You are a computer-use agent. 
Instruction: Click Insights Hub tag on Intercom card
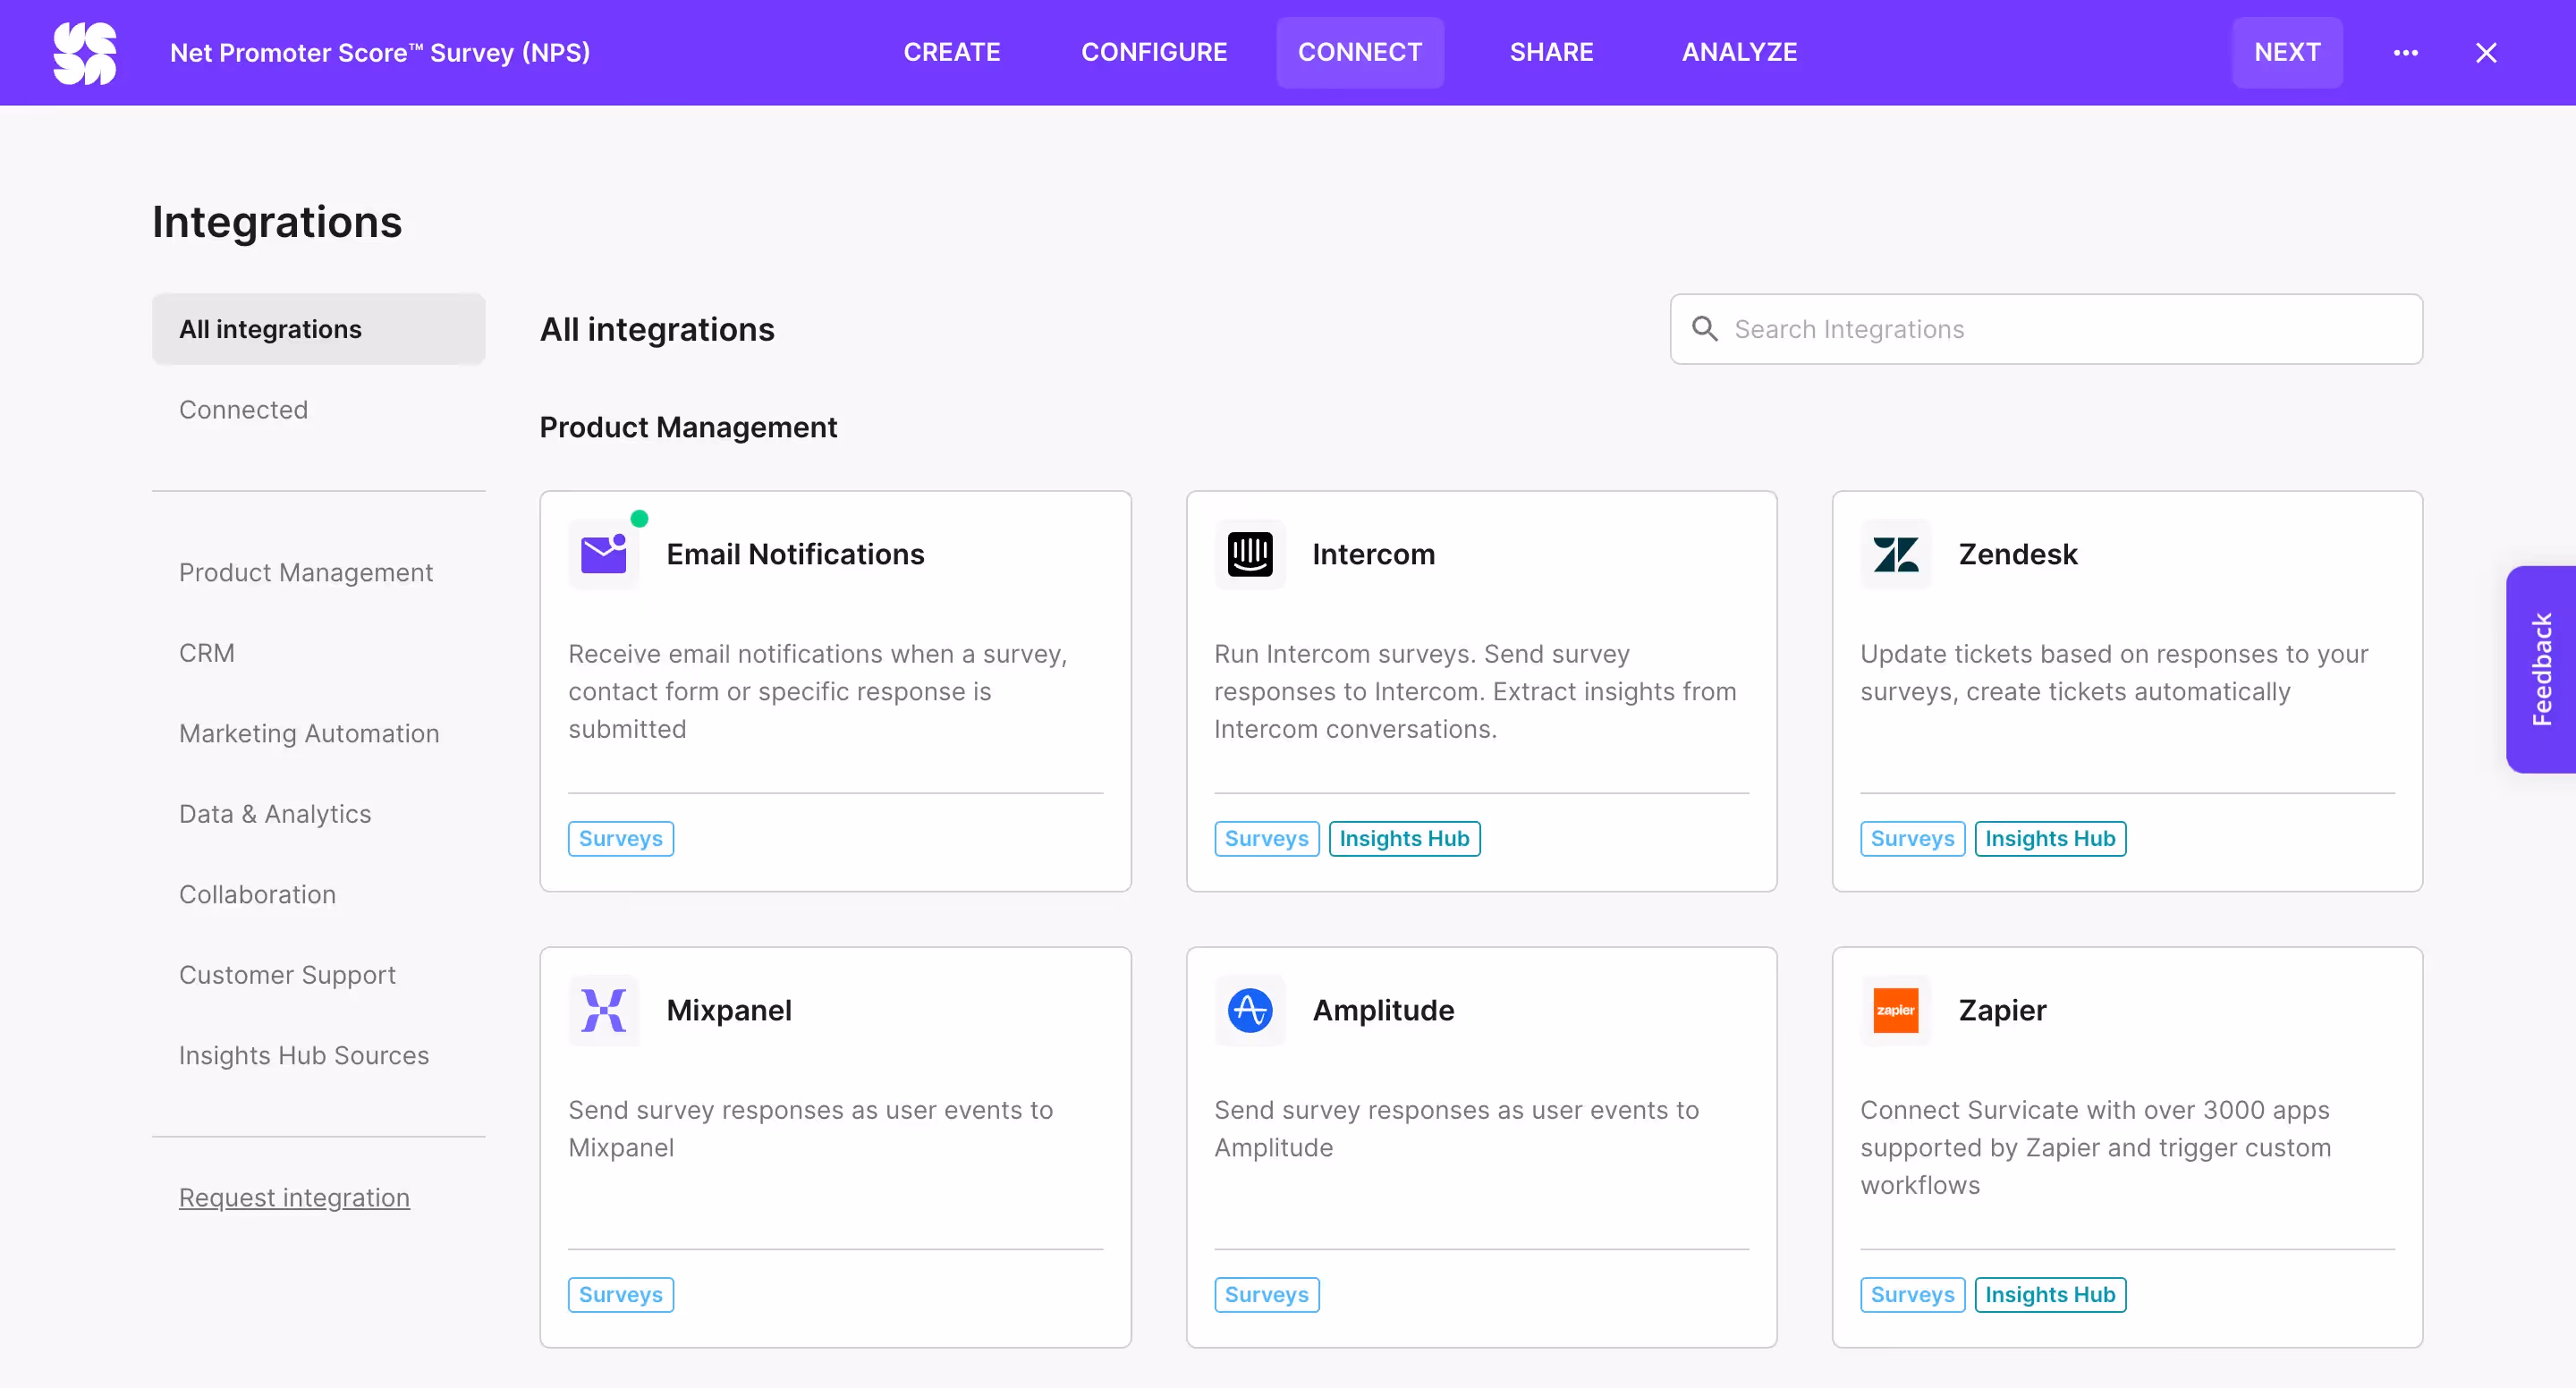(x=1404, y=839)
